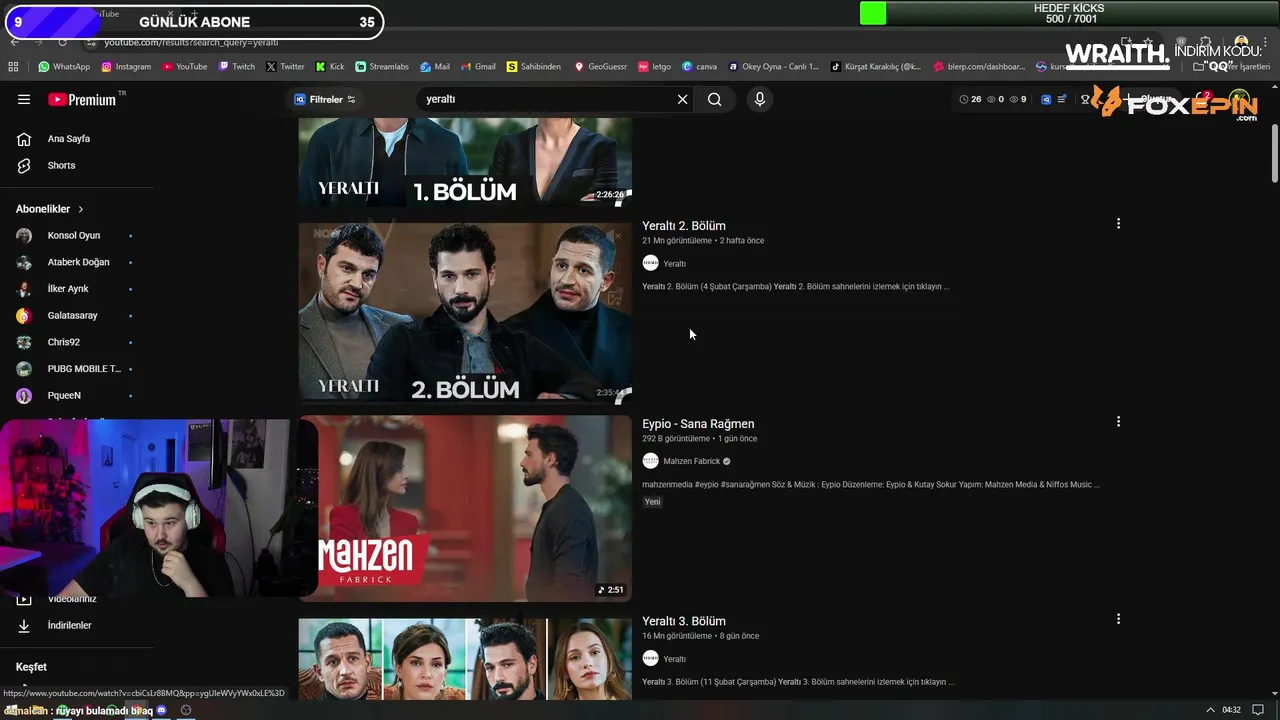Open the Instagram bookmark
Image resolution: width=1280 pixels, height=720 pixels.
pos(126,67)
